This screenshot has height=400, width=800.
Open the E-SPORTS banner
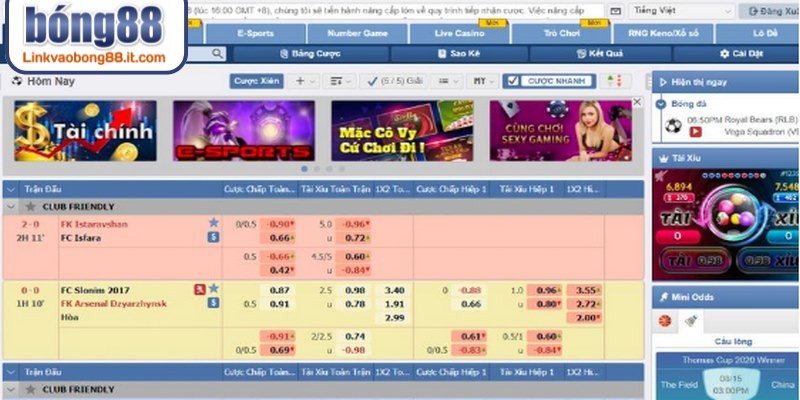point(244,131)
